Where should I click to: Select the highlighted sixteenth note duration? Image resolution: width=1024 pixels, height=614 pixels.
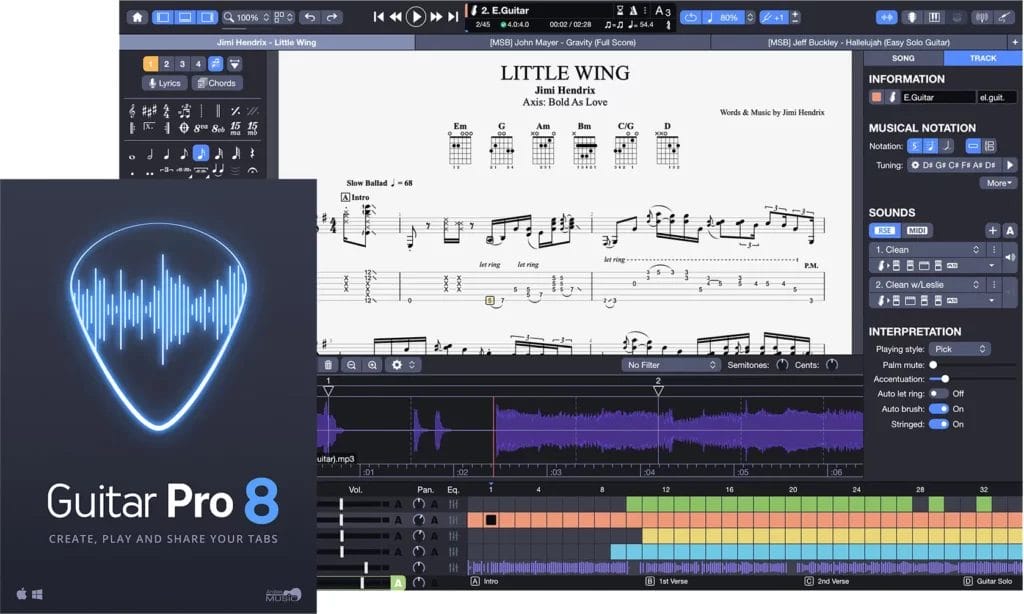(201, 153)
